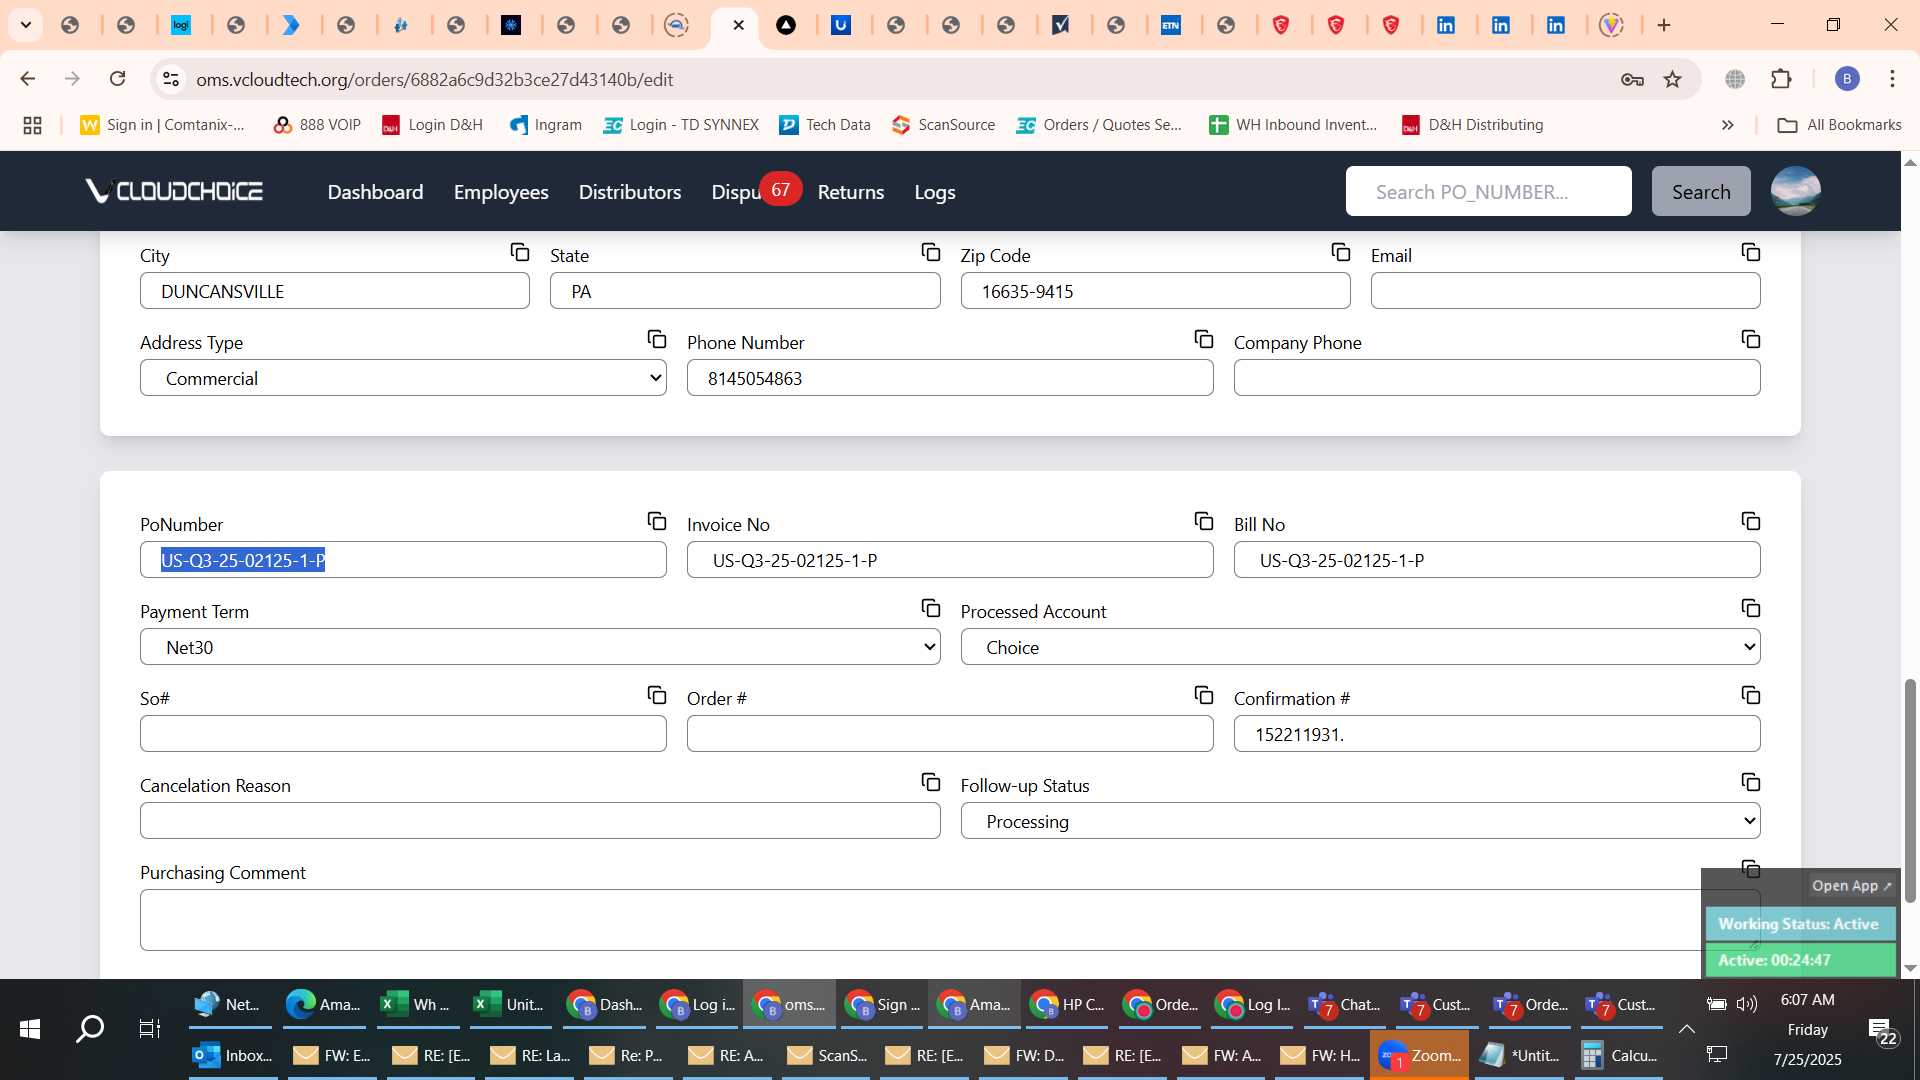1920x1080 pixels.
Task: Open the Login D&H bookmark
Action: pos(433,125)
